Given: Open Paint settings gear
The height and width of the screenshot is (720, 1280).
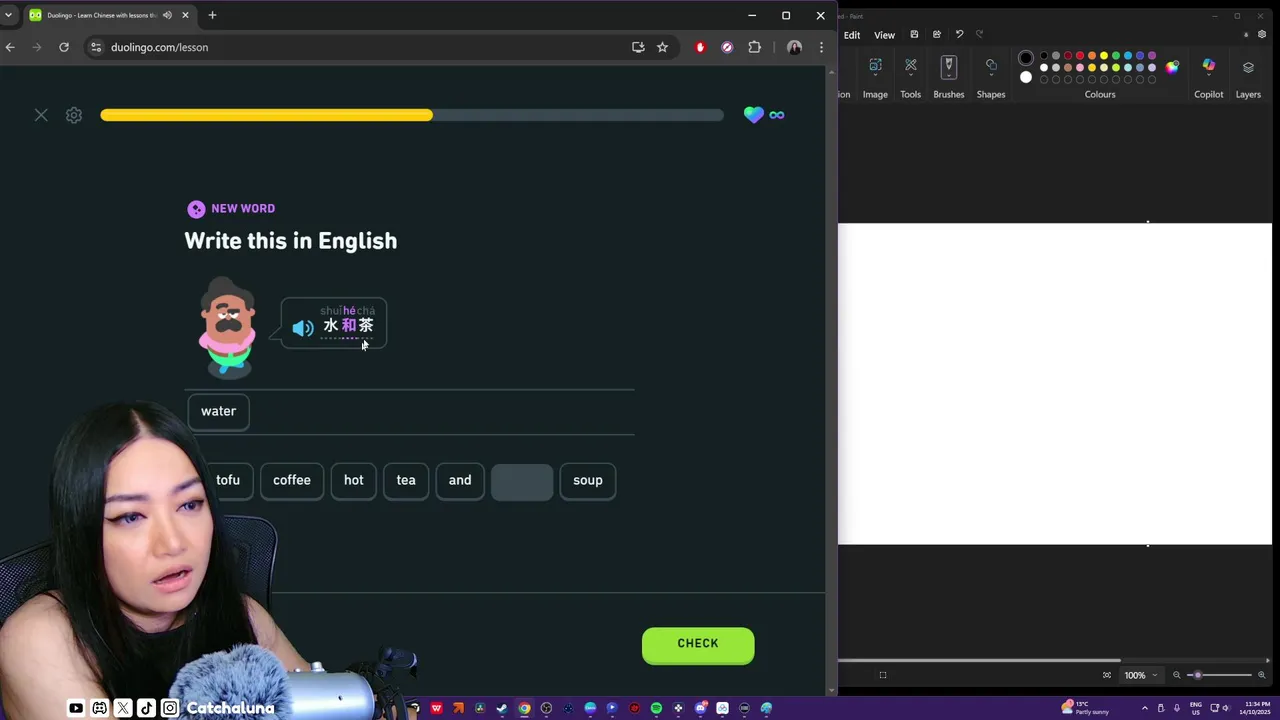Looking at the screenshot, I should click(x=1262, y=34).
